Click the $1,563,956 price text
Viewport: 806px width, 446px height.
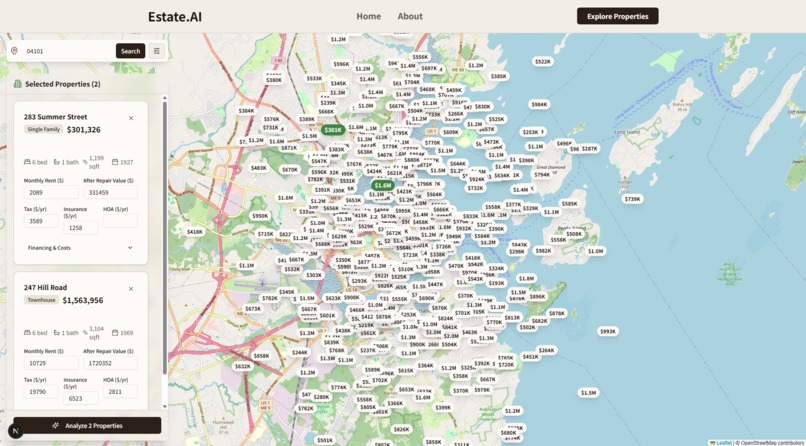(x=83, y=300)
